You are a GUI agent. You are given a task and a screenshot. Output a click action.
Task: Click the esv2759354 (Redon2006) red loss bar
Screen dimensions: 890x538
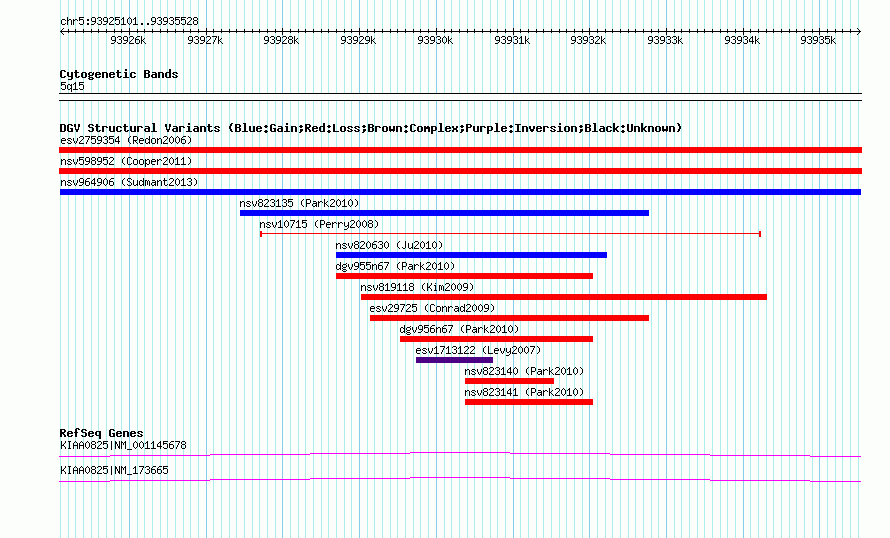tap(460, 150)
